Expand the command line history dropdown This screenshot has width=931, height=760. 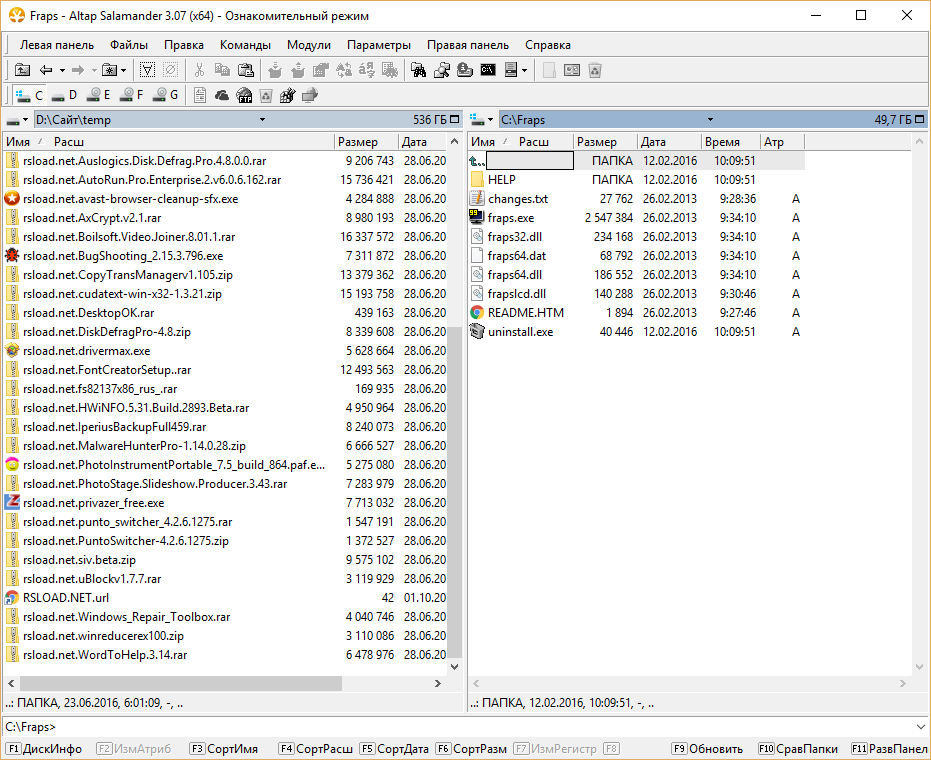point(920,727)
